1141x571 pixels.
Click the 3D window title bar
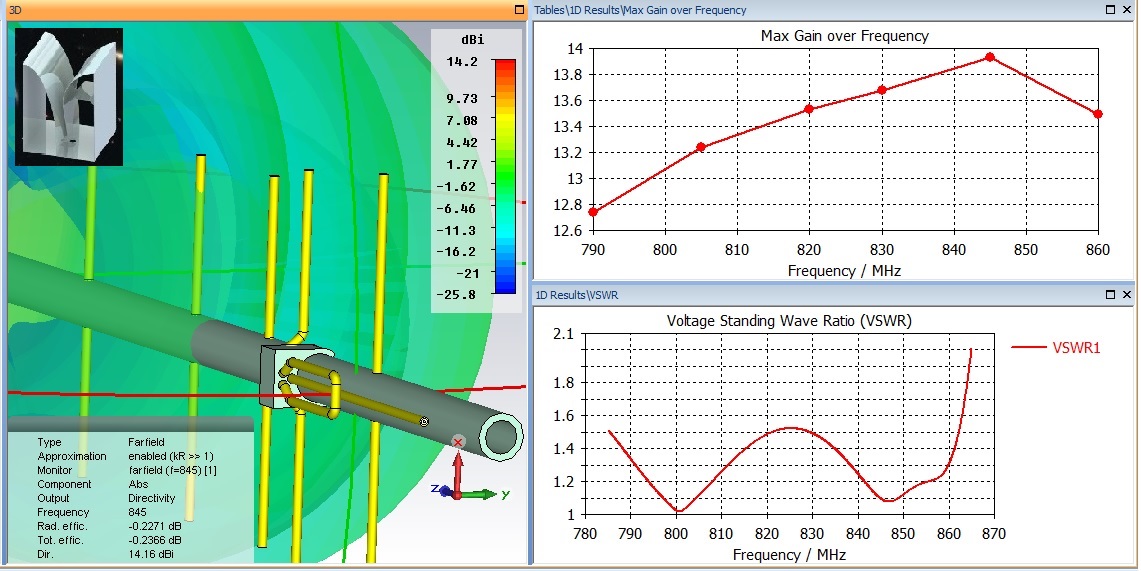click(264, 10)
